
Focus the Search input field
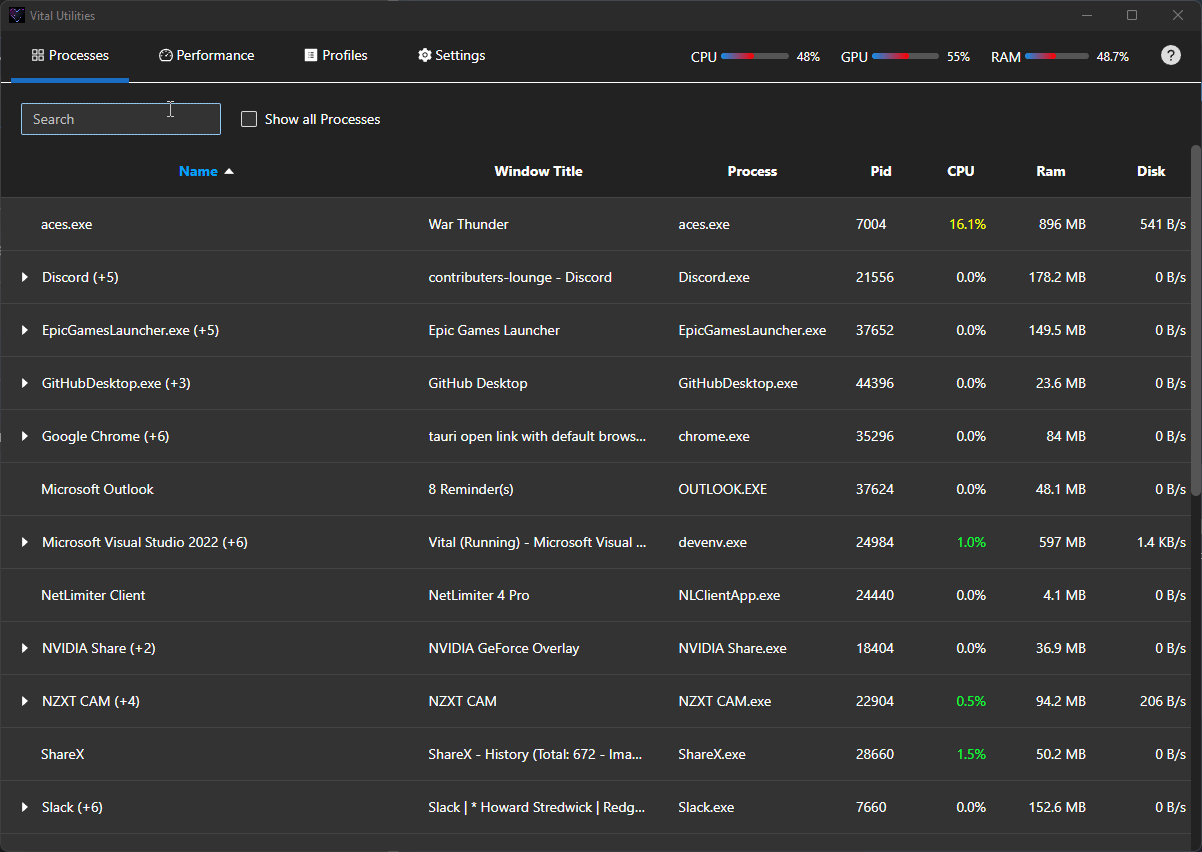(x=121, y=119)
